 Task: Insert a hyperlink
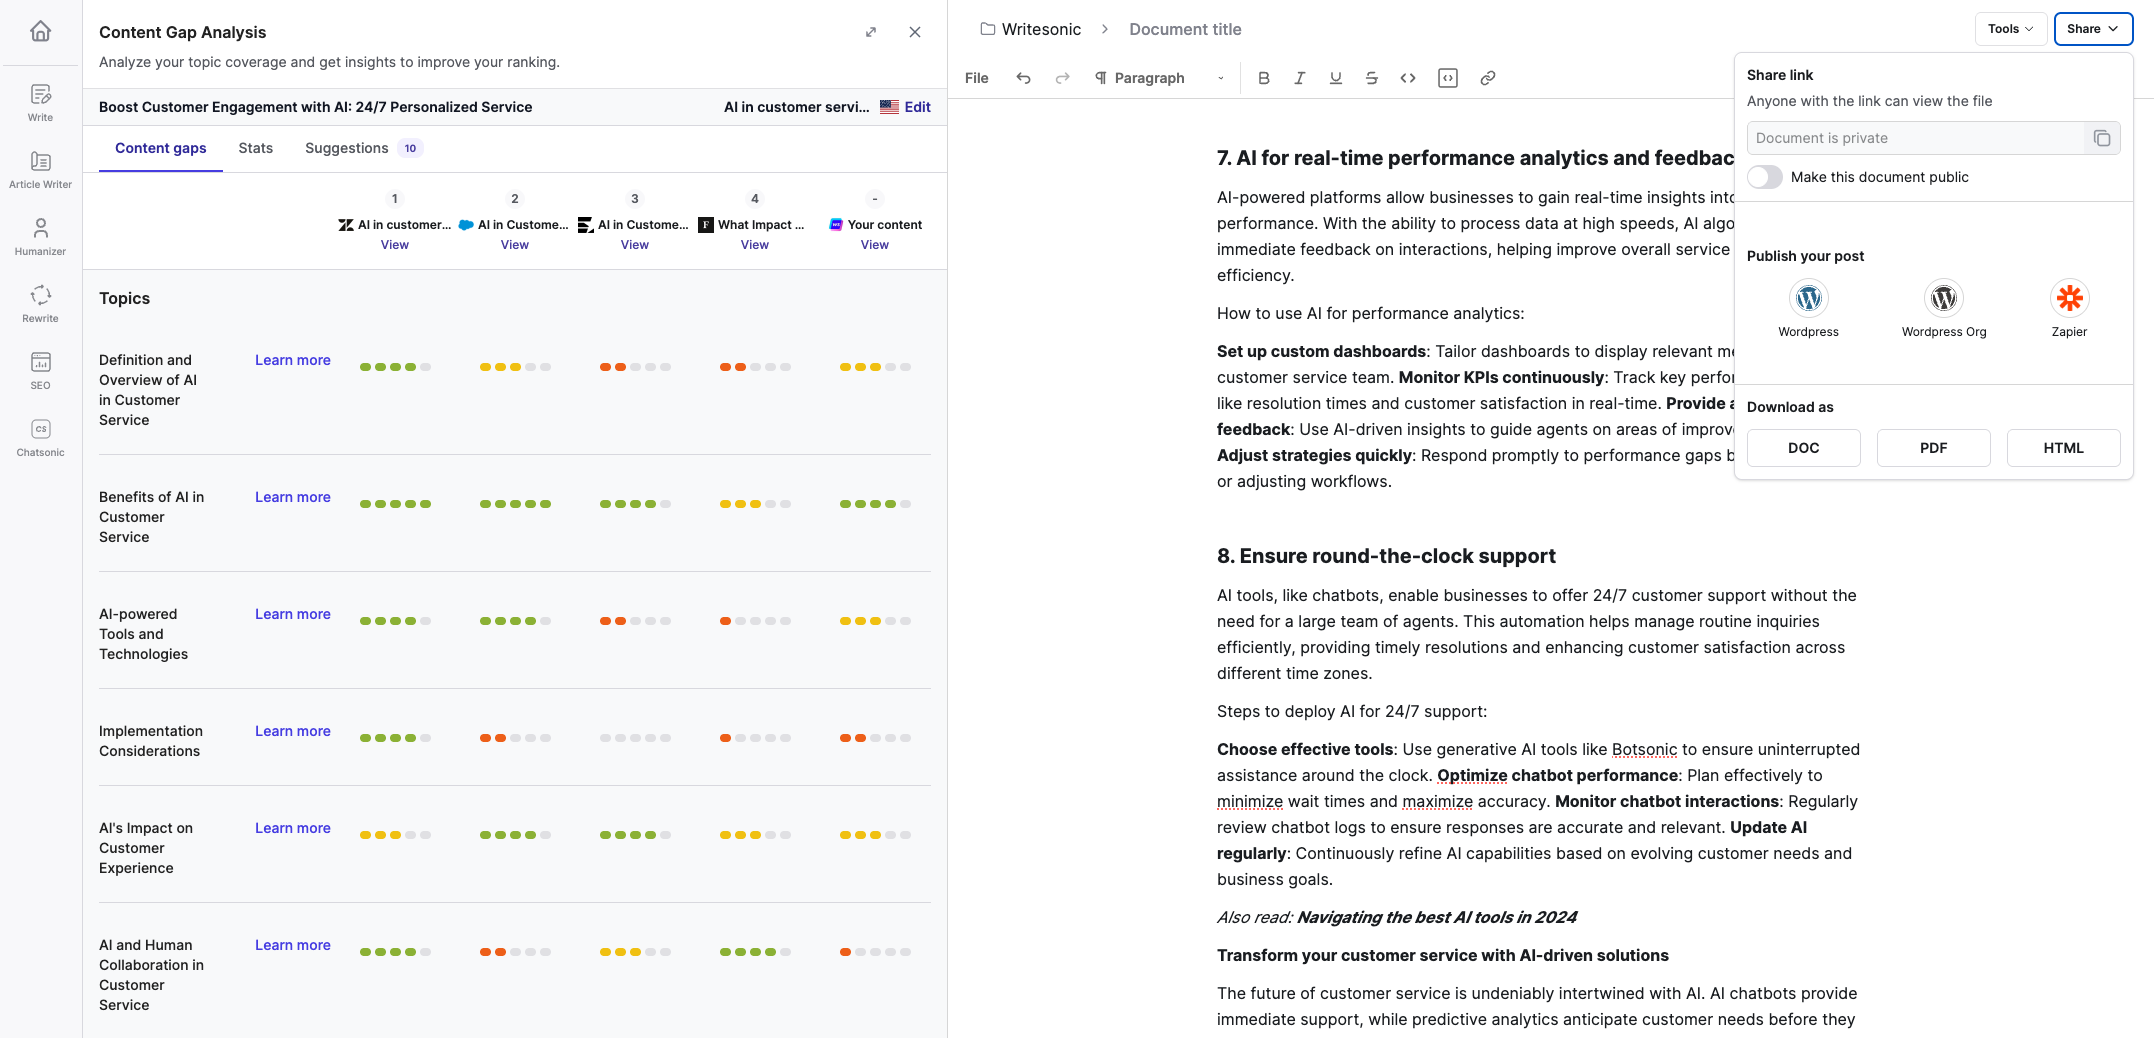(1487, 78)
